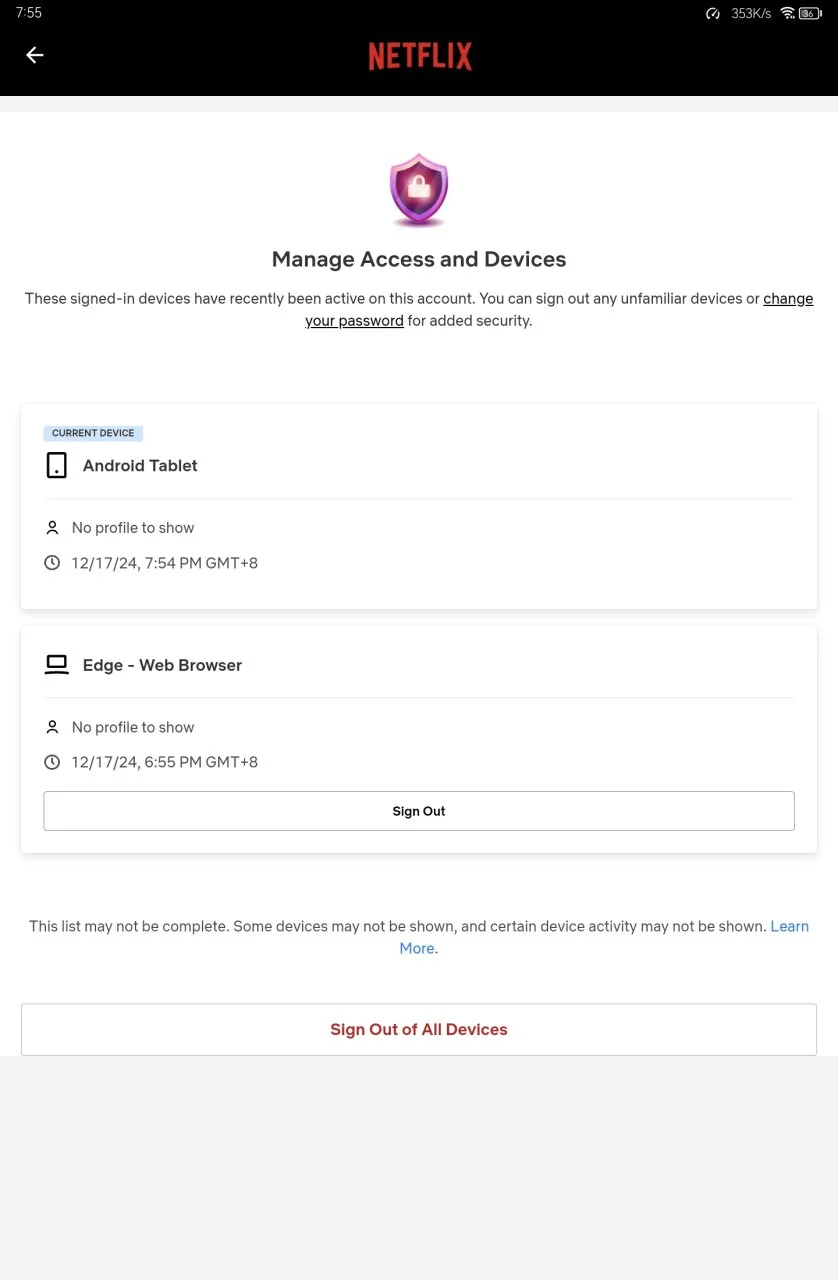Click Sign Out of All Devices
This screenshot has width=838, height=1280.
point(419,1029)
